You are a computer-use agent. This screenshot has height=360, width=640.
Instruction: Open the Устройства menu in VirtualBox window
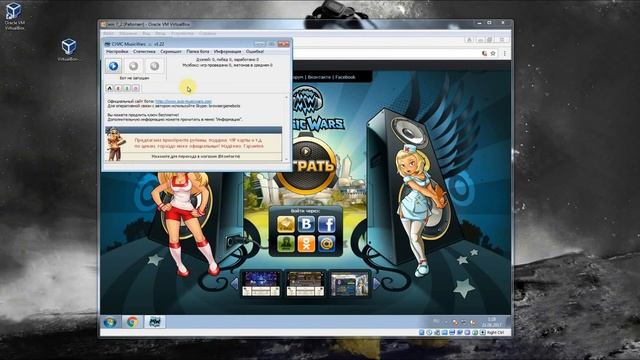182,33
